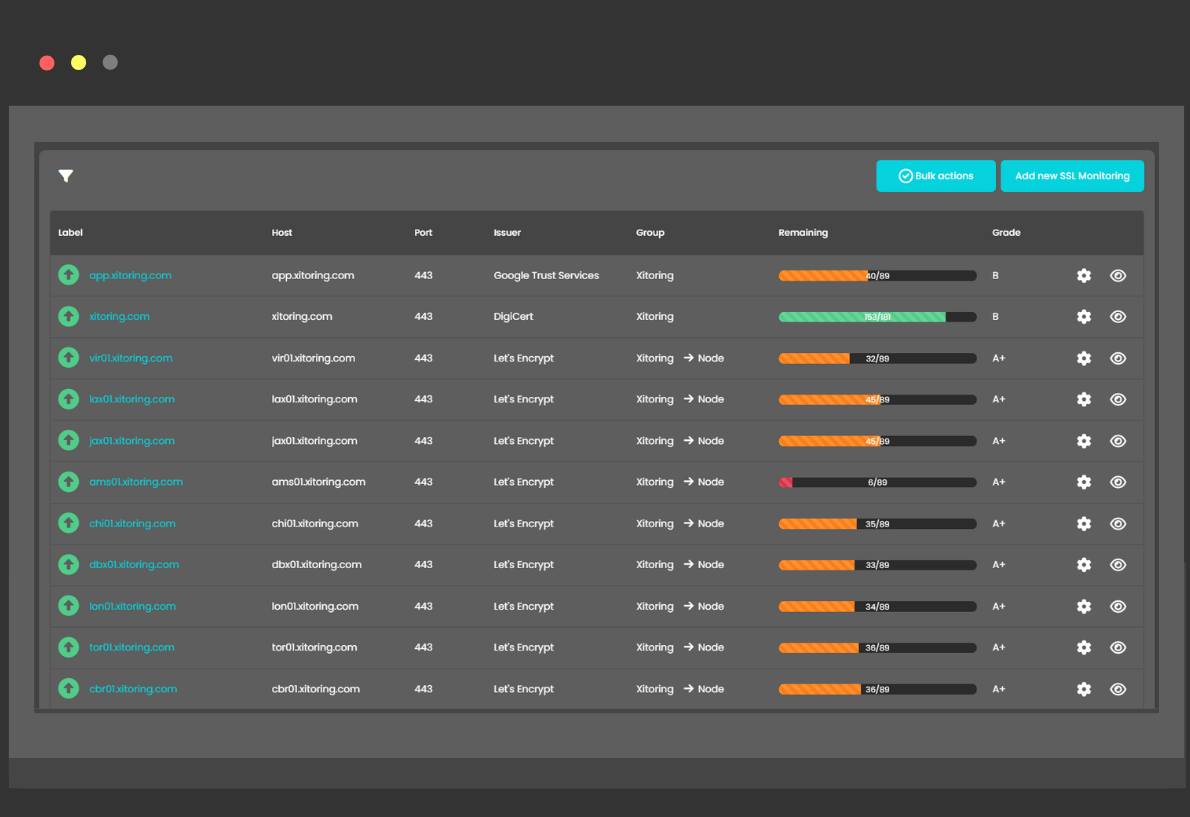Click Add new SSL Monitoring button
The width and height of the screenshot is (1190, 817).
click(x=1072, y=176)
